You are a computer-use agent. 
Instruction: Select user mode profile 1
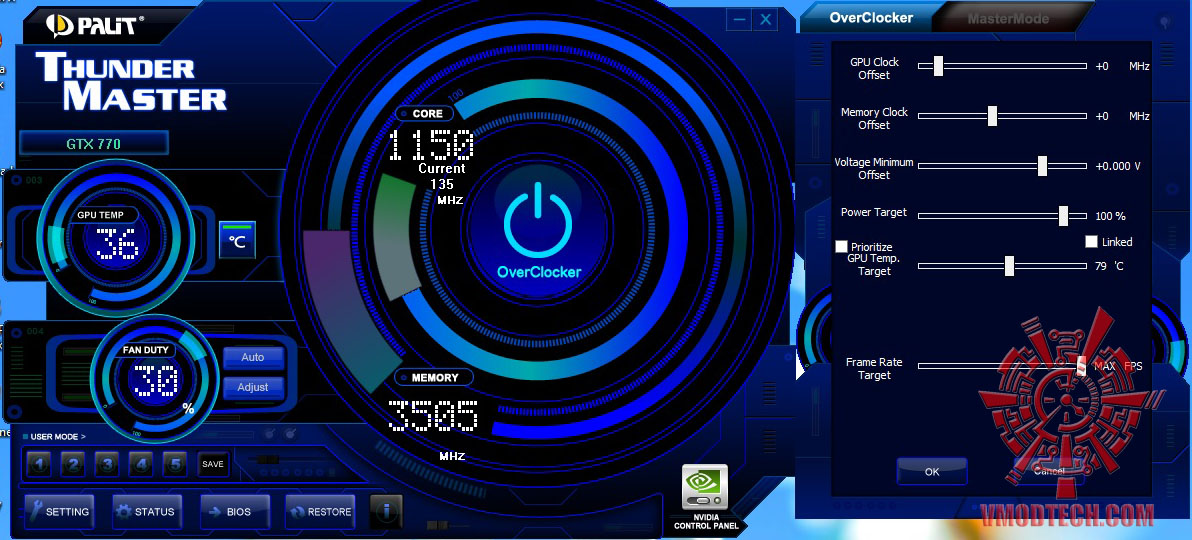pyautogui.click(x=40, y=464)
